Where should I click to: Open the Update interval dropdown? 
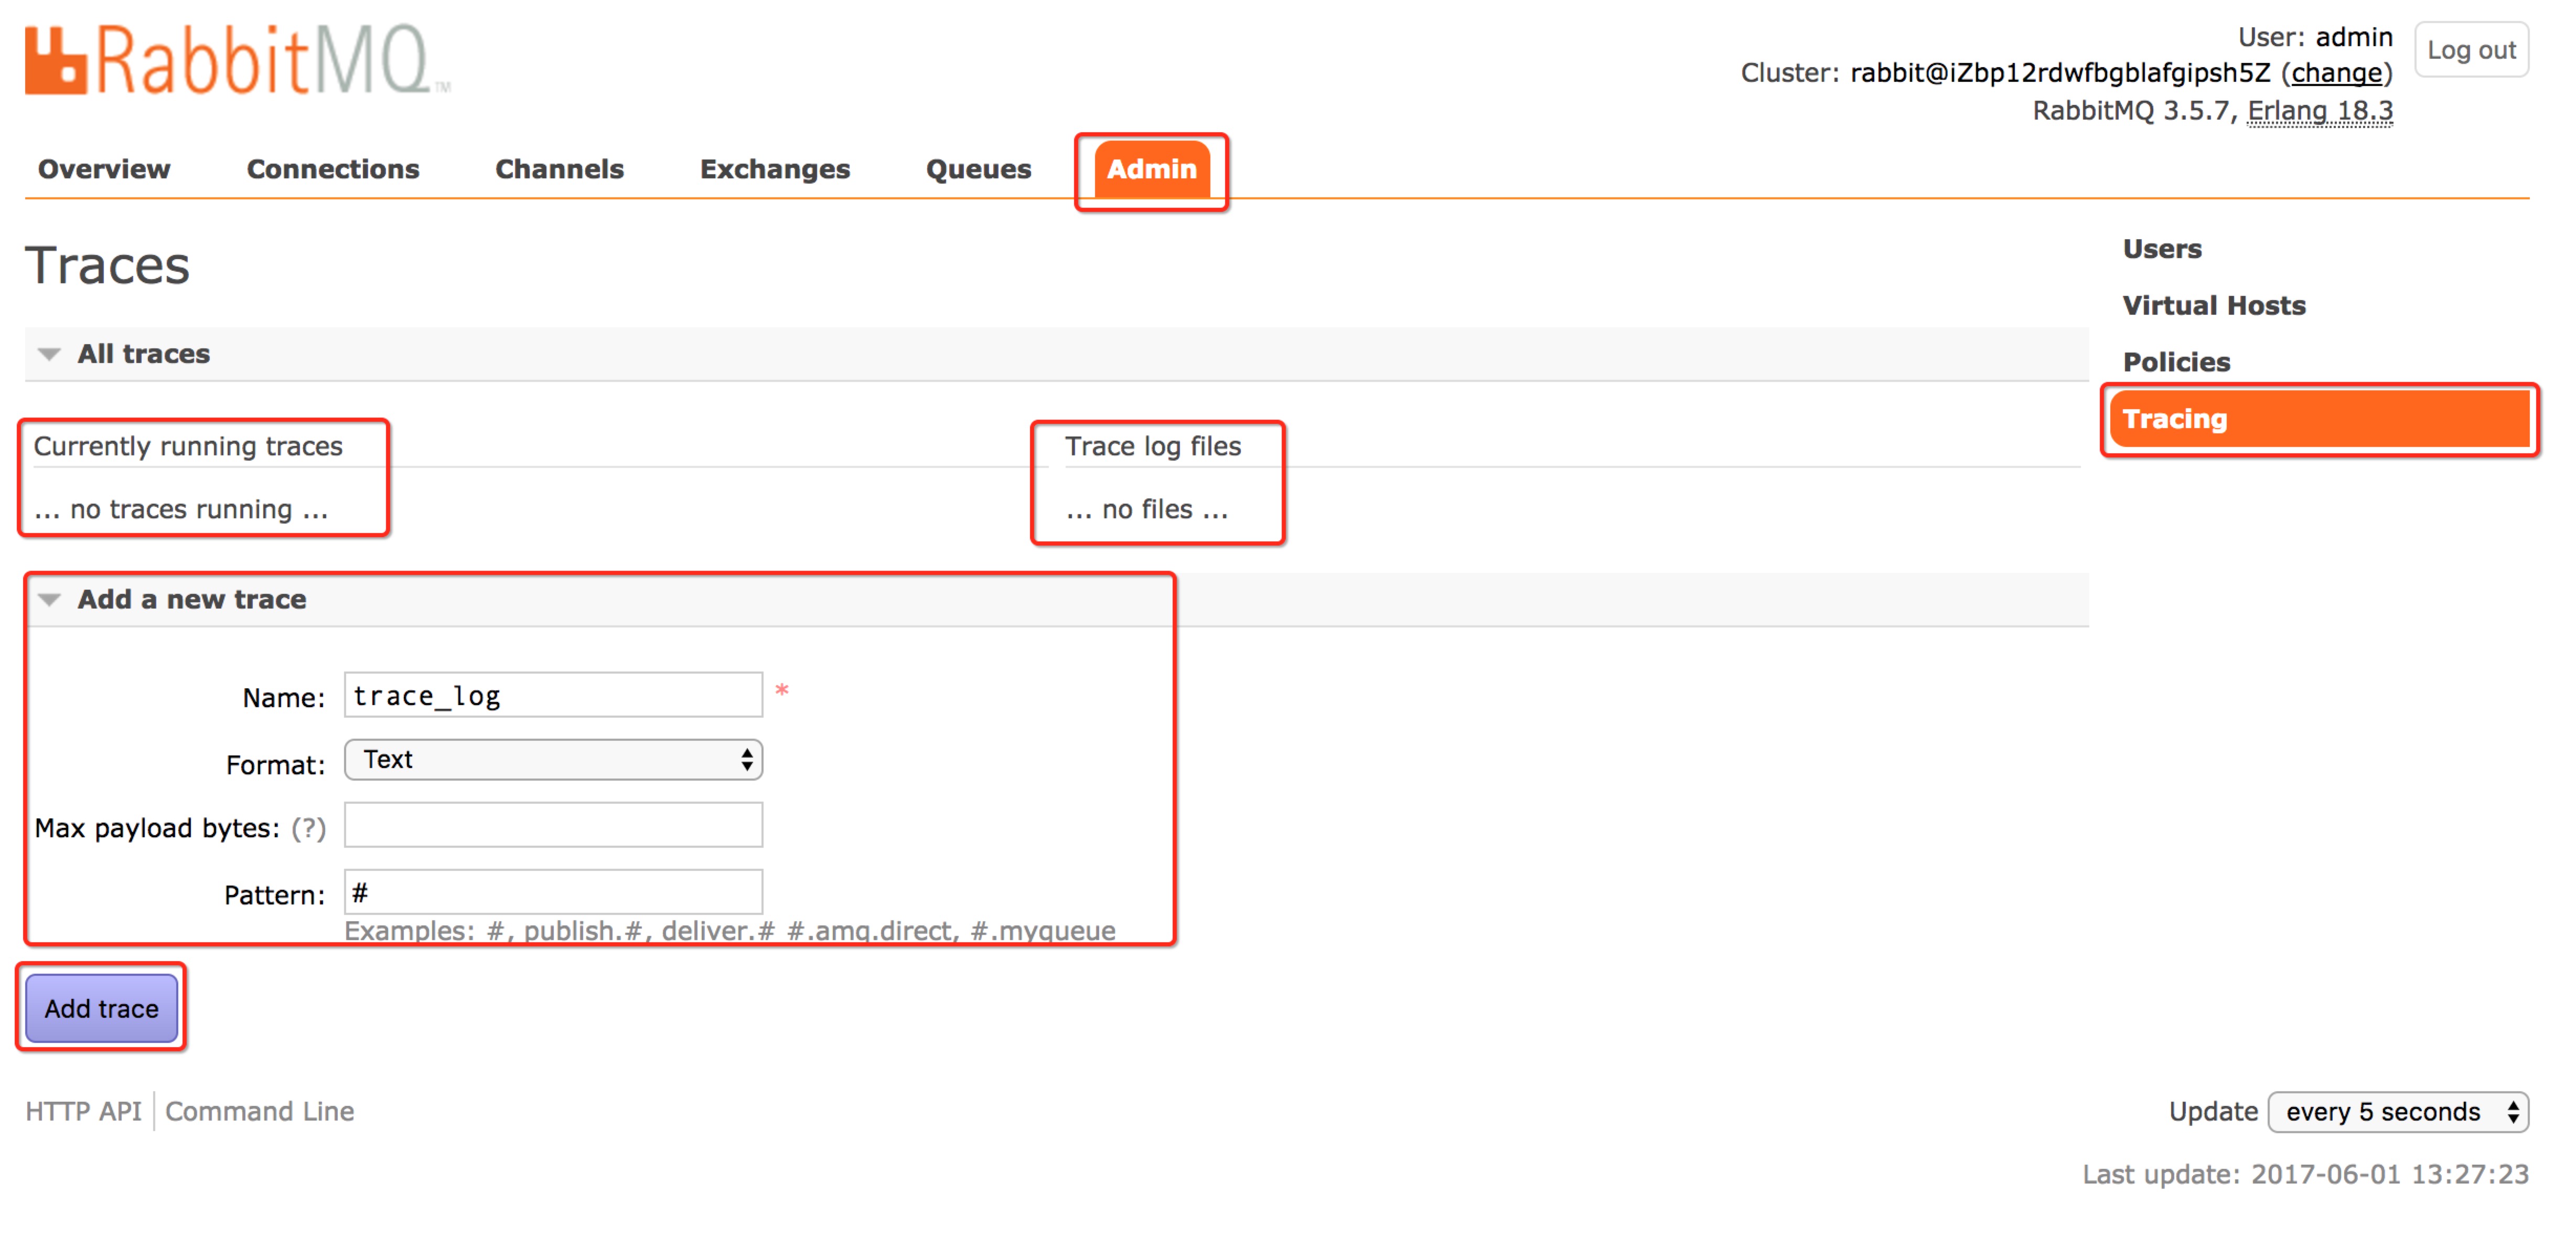tap(2398, 1112)
